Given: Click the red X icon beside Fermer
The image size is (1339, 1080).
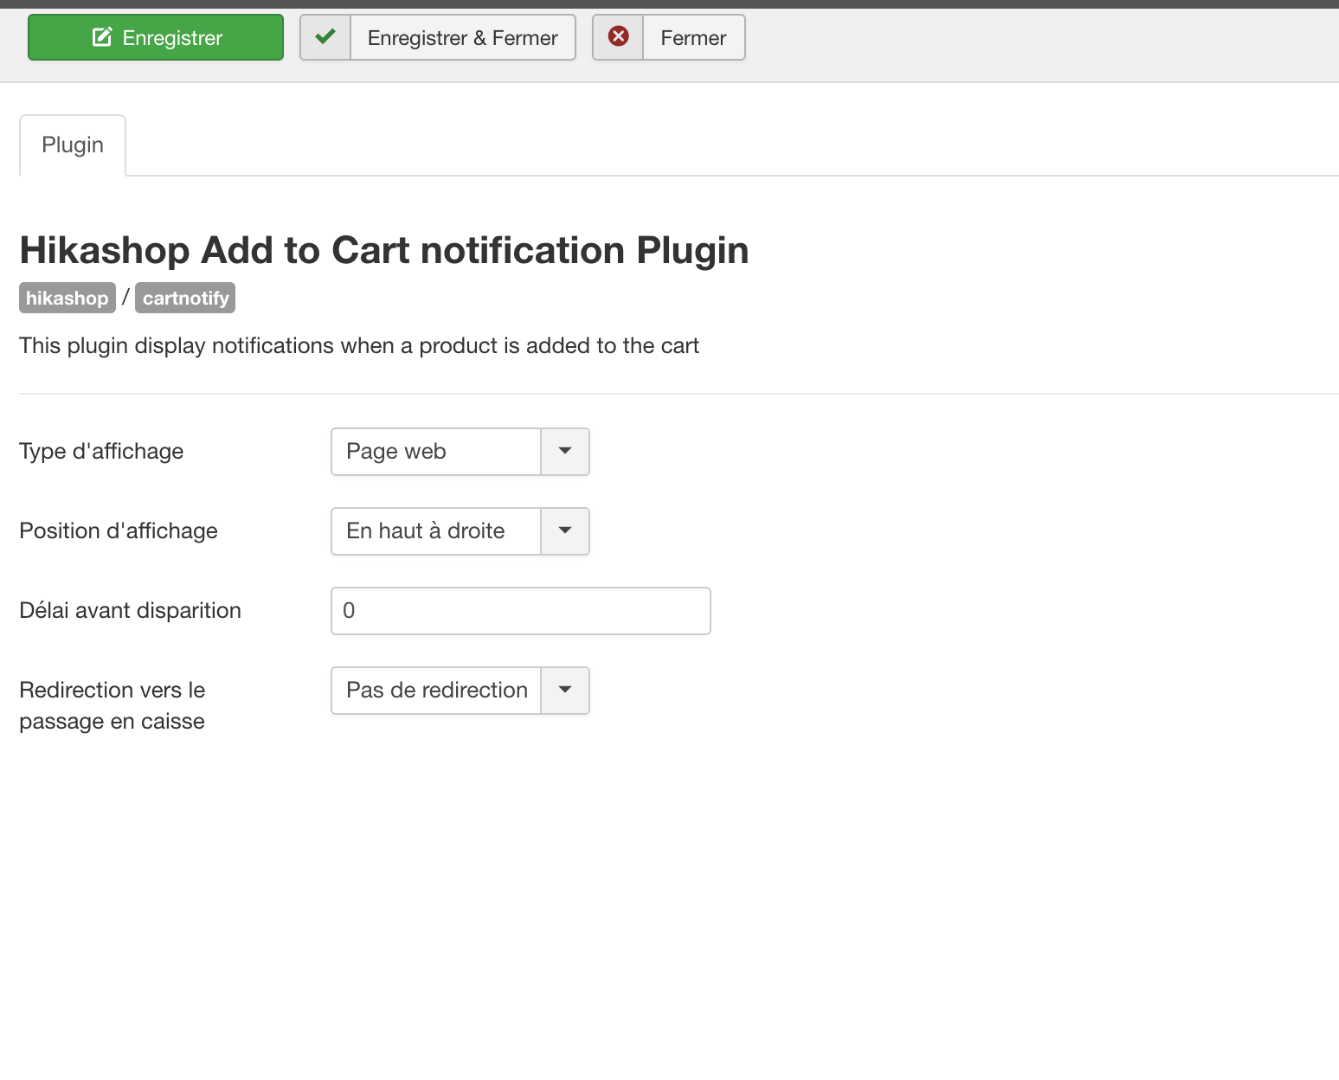Looking at the screenshot, I should pyautogui.click(x=619, y=38).
